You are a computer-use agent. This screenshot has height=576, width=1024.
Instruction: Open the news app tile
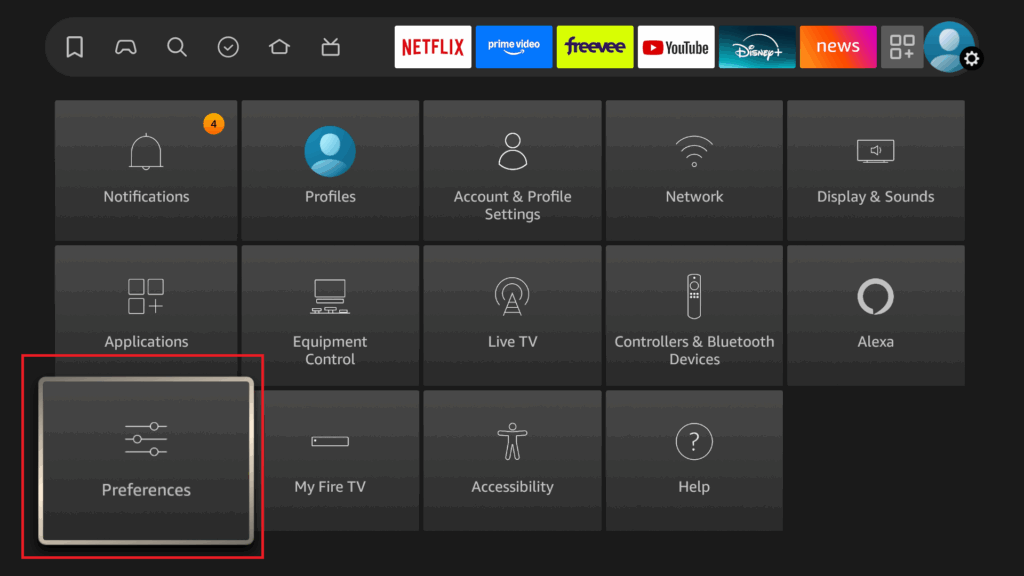[838, 47]
